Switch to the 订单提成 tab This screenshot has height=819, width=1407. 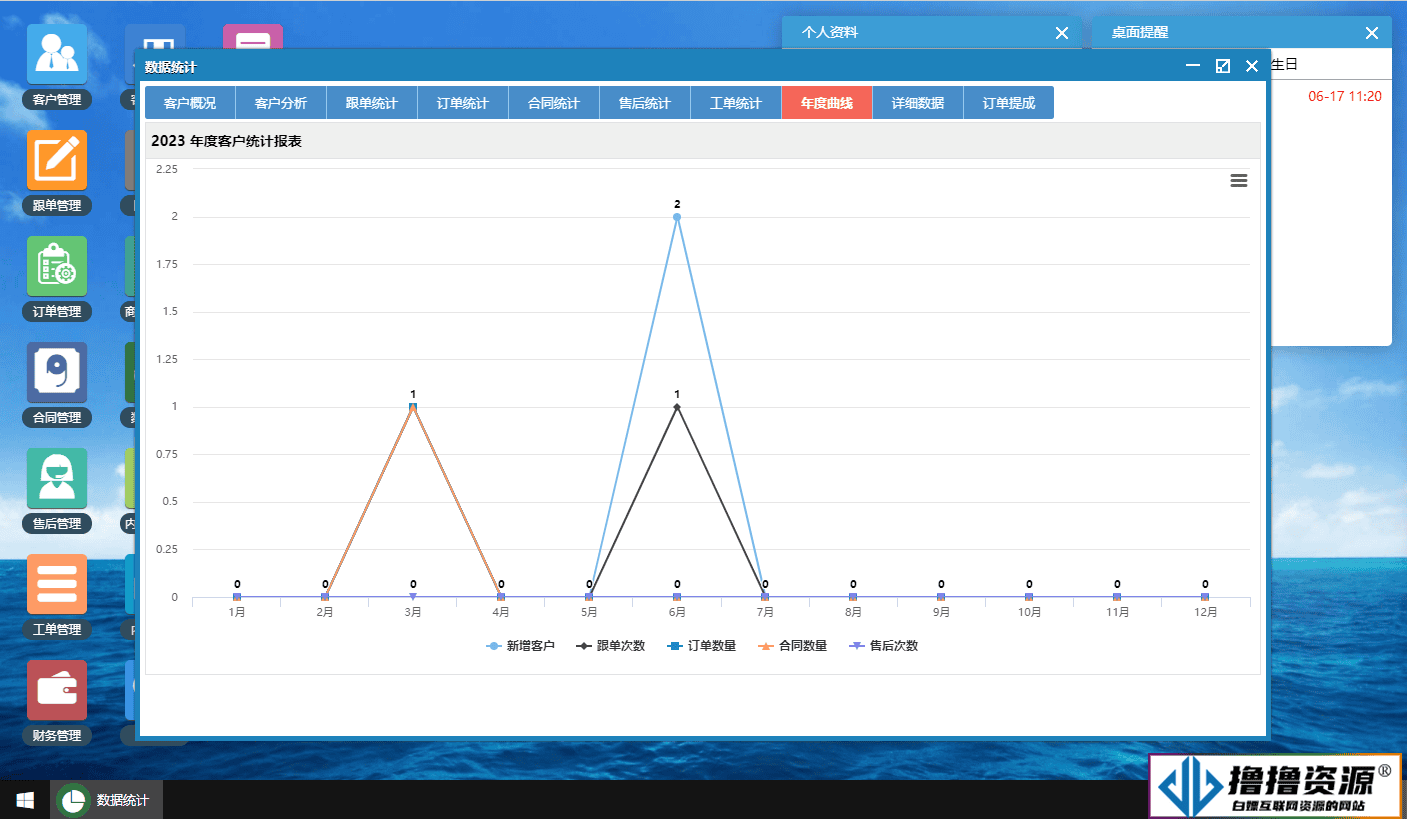[1009, 103]
